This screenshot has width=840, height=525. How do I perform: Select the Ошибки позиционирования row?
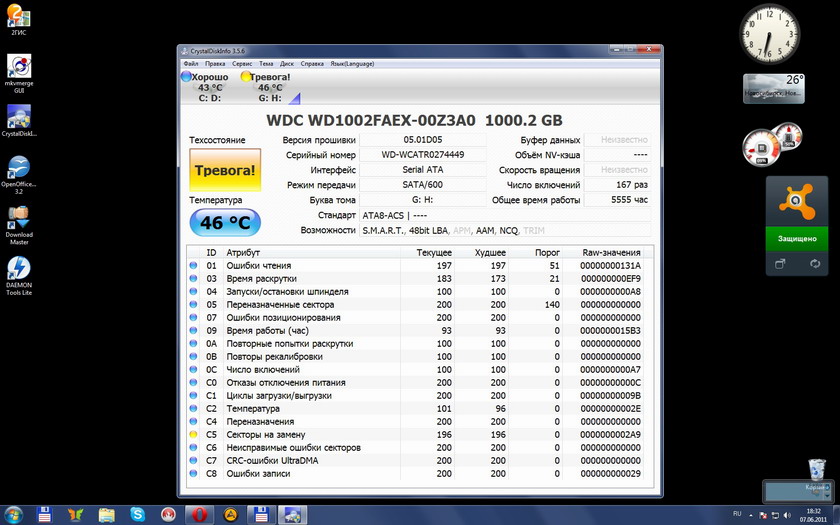point(416,318)
